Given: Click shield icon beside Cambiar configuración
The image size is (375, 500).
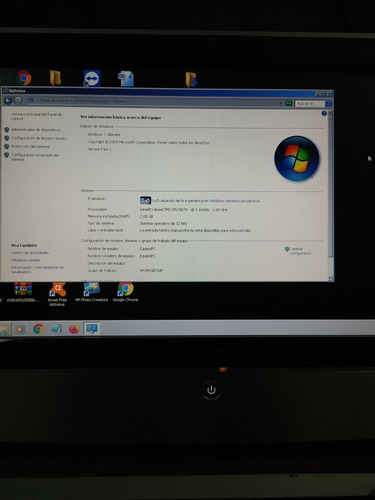Looking at the screenshot, I should coord(287,249).
